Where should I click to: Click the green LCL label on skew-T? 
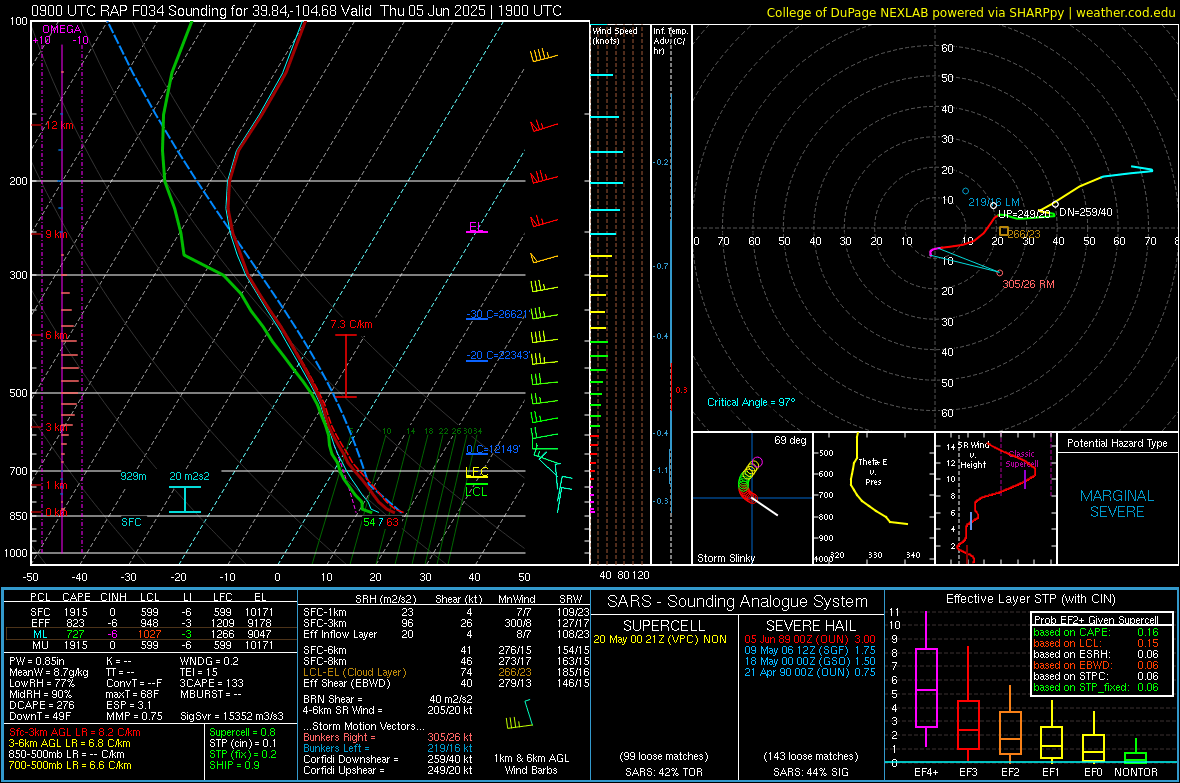476,492
